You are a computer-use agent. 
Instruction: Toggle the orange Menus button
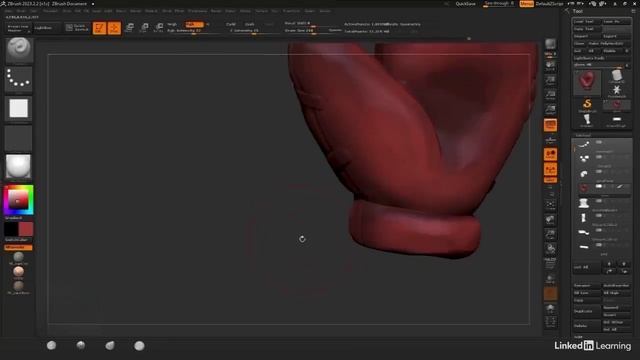point(527,4)
